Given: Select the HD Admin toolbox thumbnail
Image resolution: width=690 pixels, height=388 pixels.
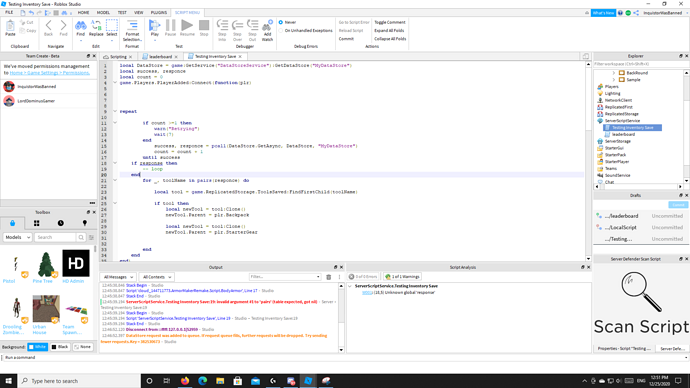Looking at the screenshot, I should [x=76, y=263].
